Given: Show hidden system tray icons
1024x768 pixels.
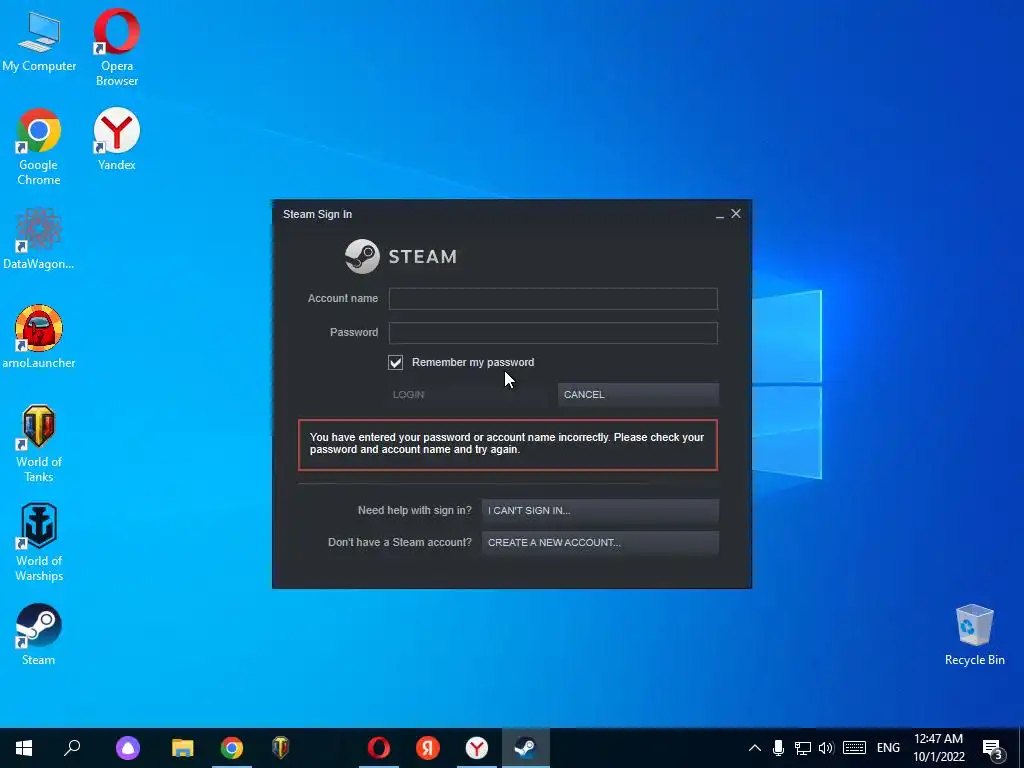Looking at the screenshot, I should [754, 748].
